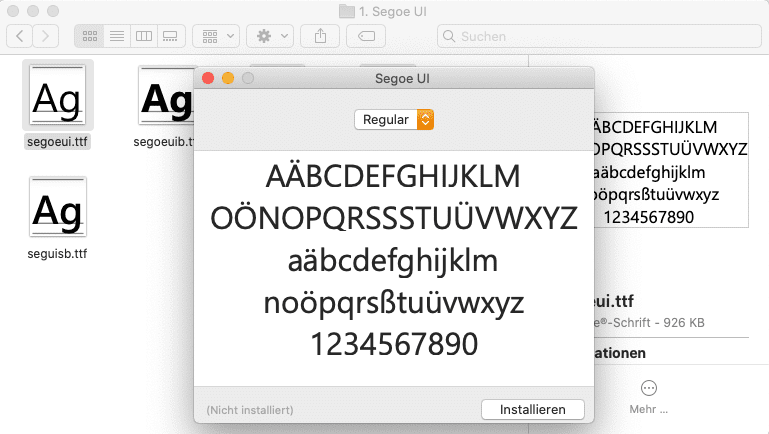Select the segoeuib font file icon
The width and height of the screenshot is (769, 434).
166,95
